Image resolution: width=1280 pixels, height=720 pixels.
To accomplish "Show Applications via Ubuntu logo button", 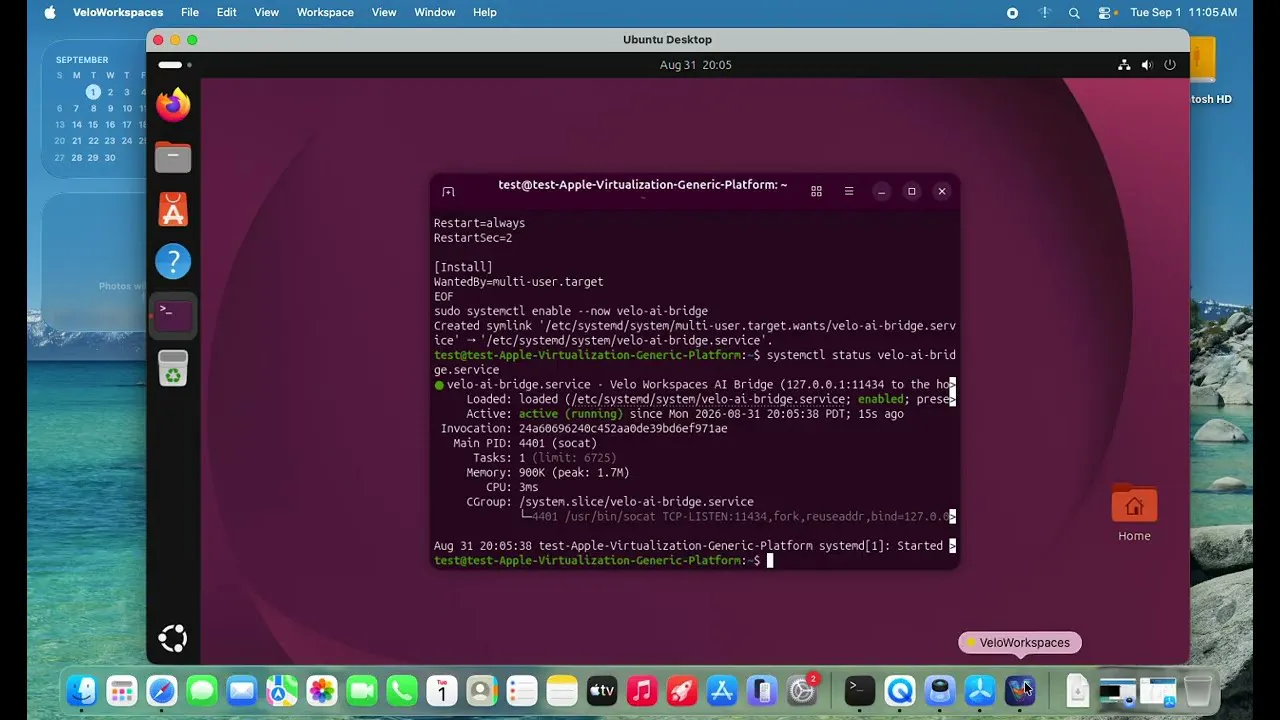I will pyautogui.click(x=173, y=638).
